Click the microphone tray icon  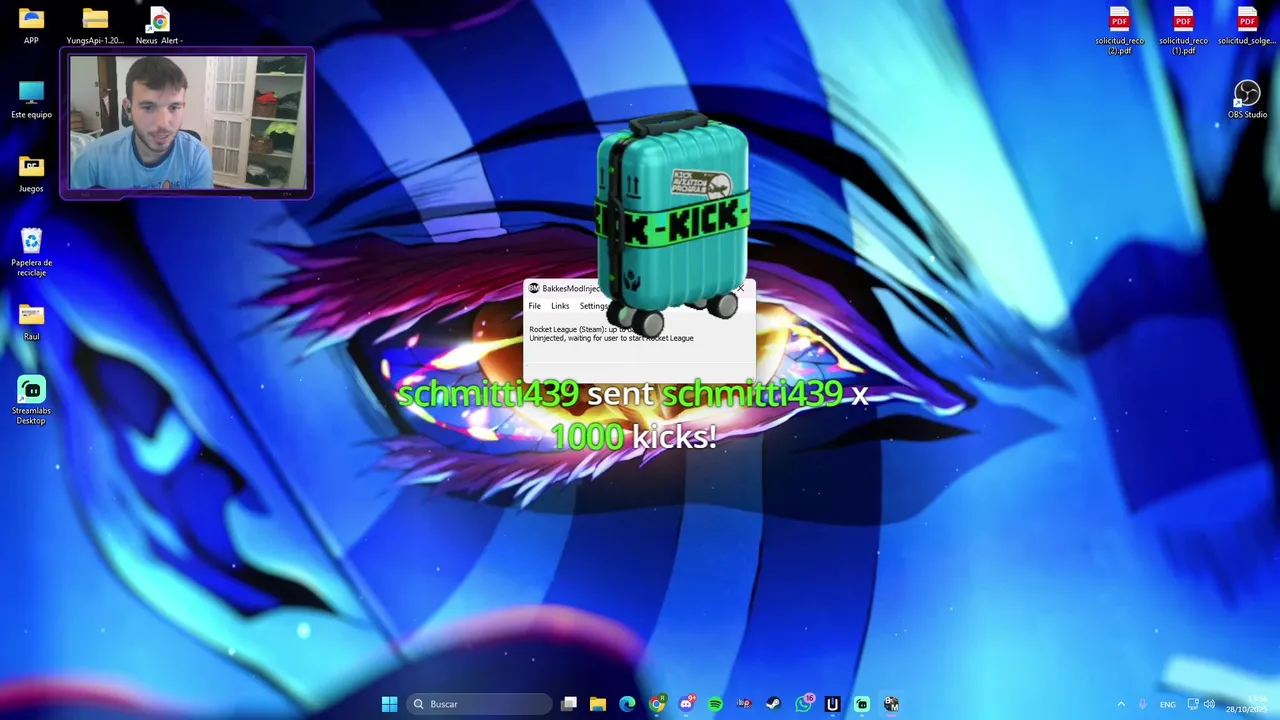coord(1143,704)
